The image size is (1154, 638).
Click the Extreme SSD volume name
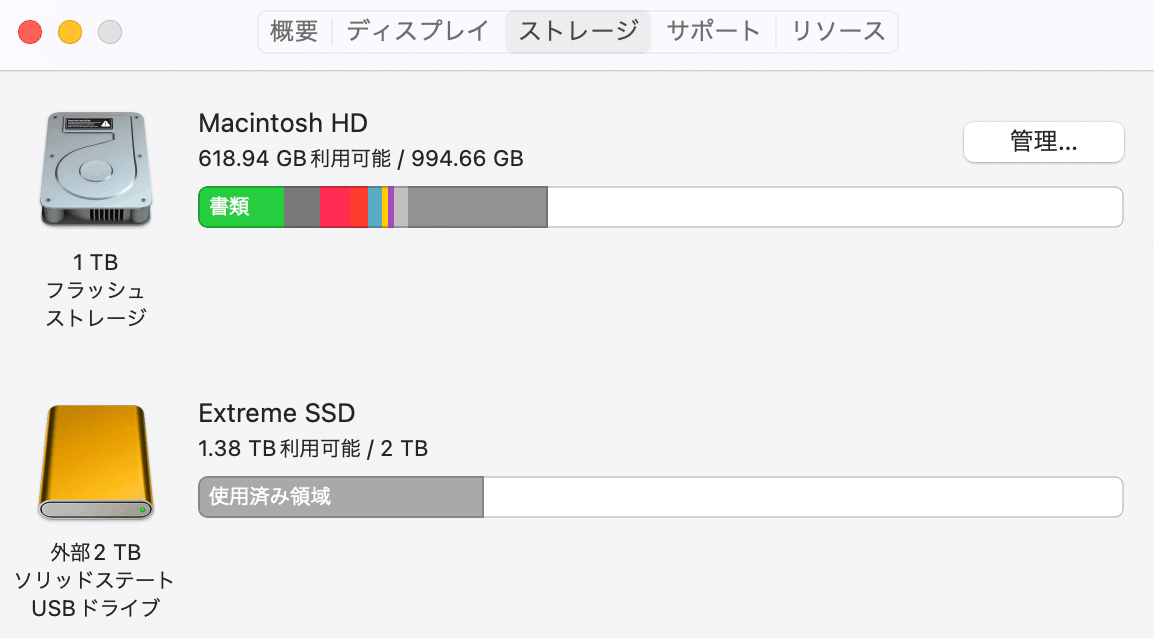(277, 413)
